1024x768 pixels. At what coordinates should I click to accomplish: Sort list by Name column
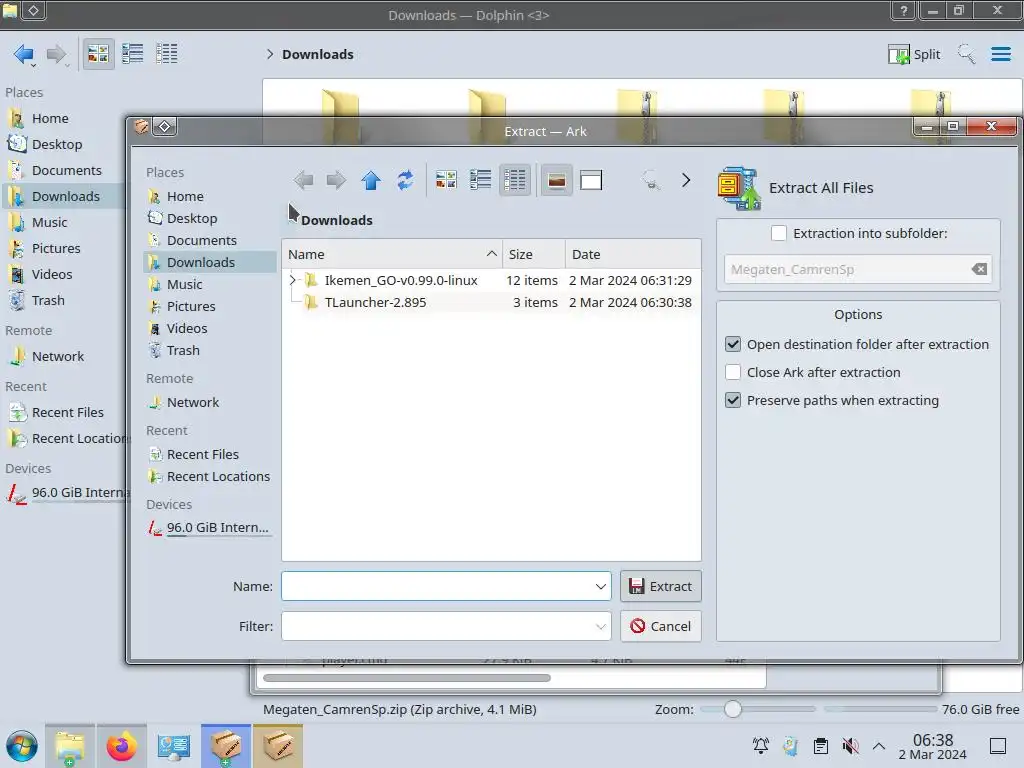point(392,254)
